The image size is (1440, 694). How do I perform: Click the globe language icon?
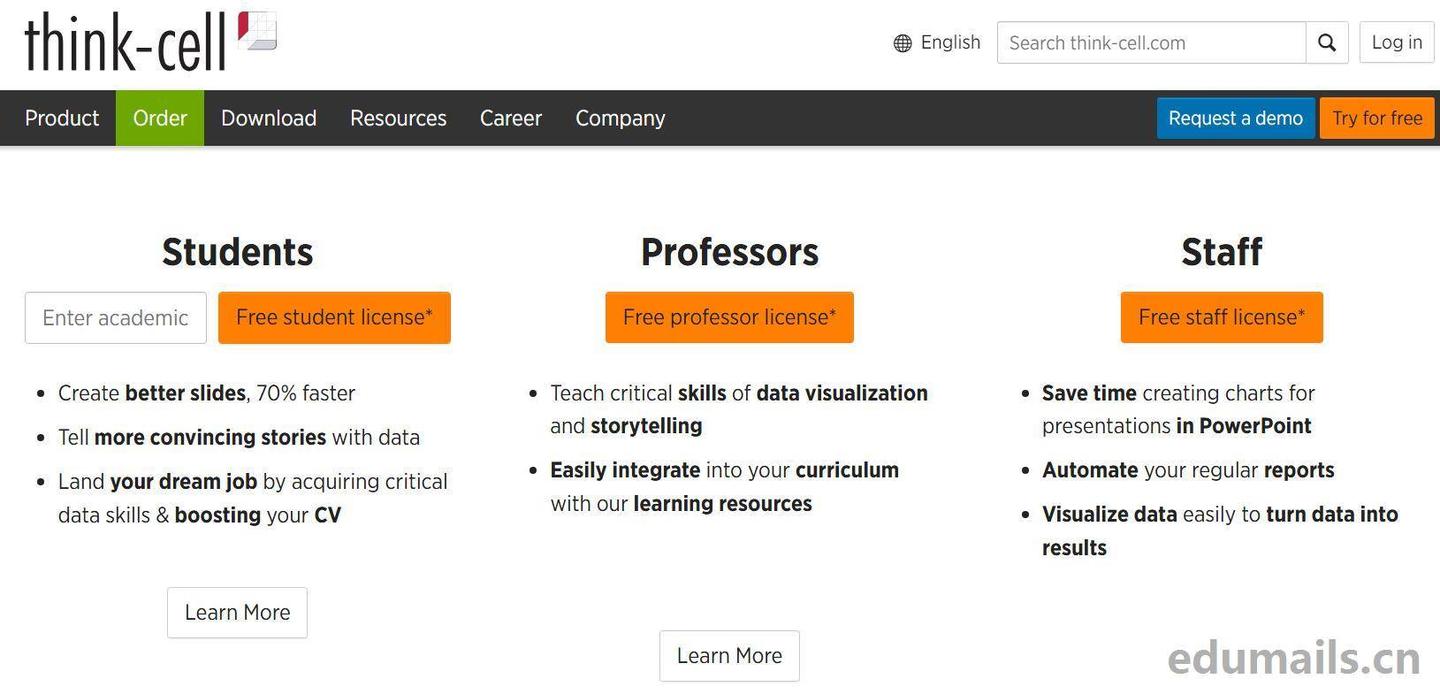pyautogui.click(x=902, y=43)
